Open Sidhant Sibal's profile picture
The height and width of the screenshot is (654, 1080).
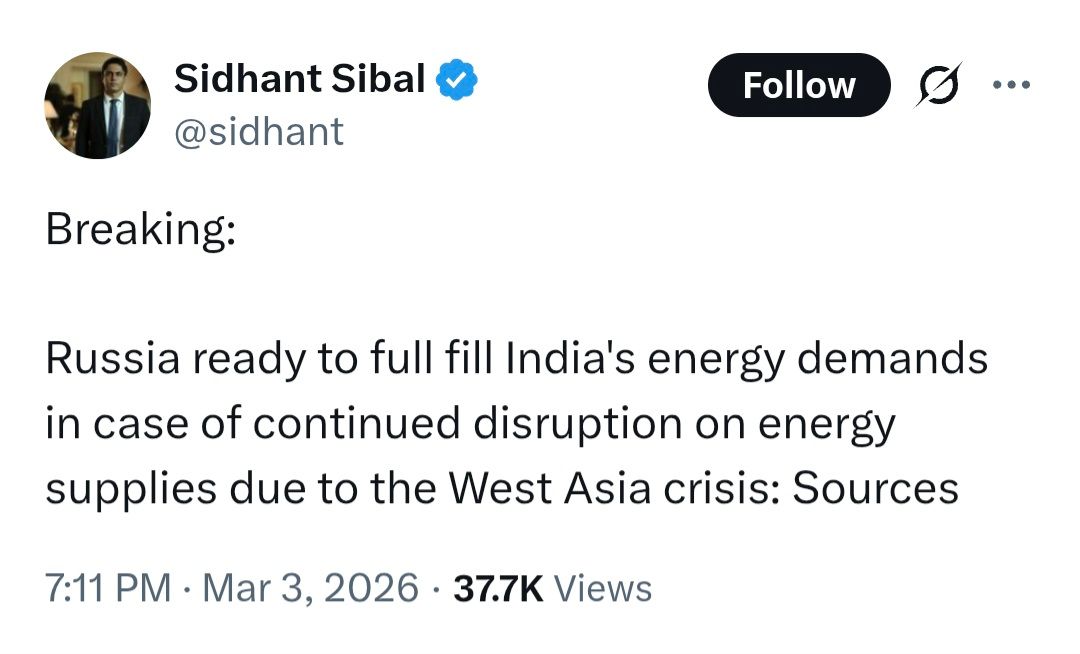coord(98,105)
